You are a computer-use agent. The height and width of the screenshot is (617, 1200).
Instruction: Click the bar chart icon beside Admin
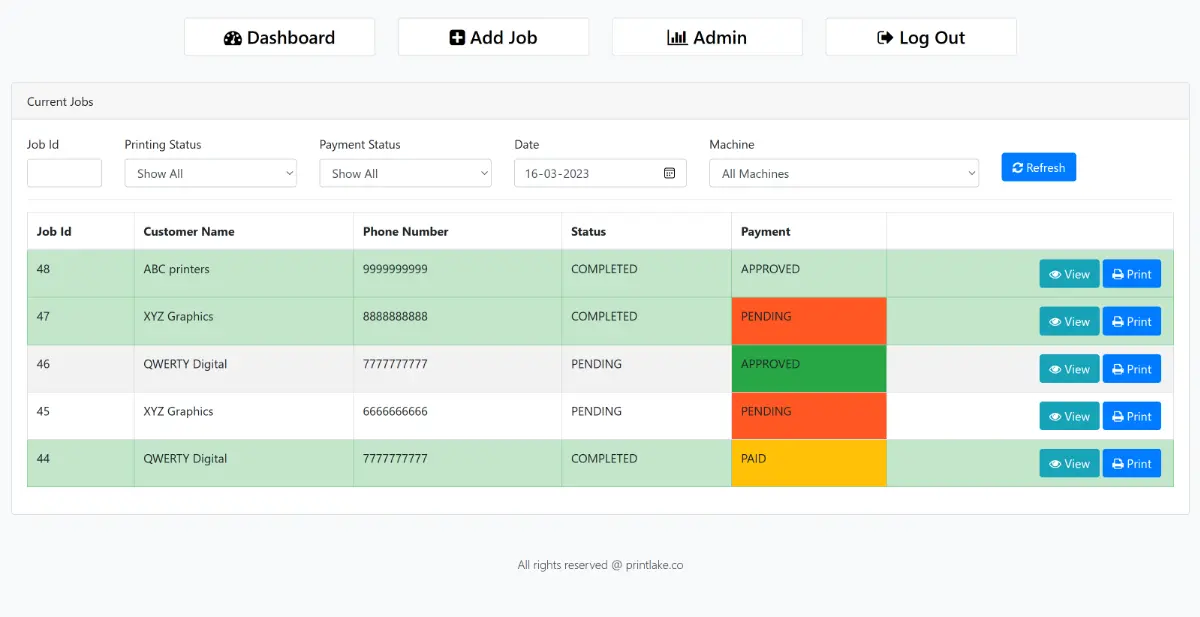click(x=676, y=37)
